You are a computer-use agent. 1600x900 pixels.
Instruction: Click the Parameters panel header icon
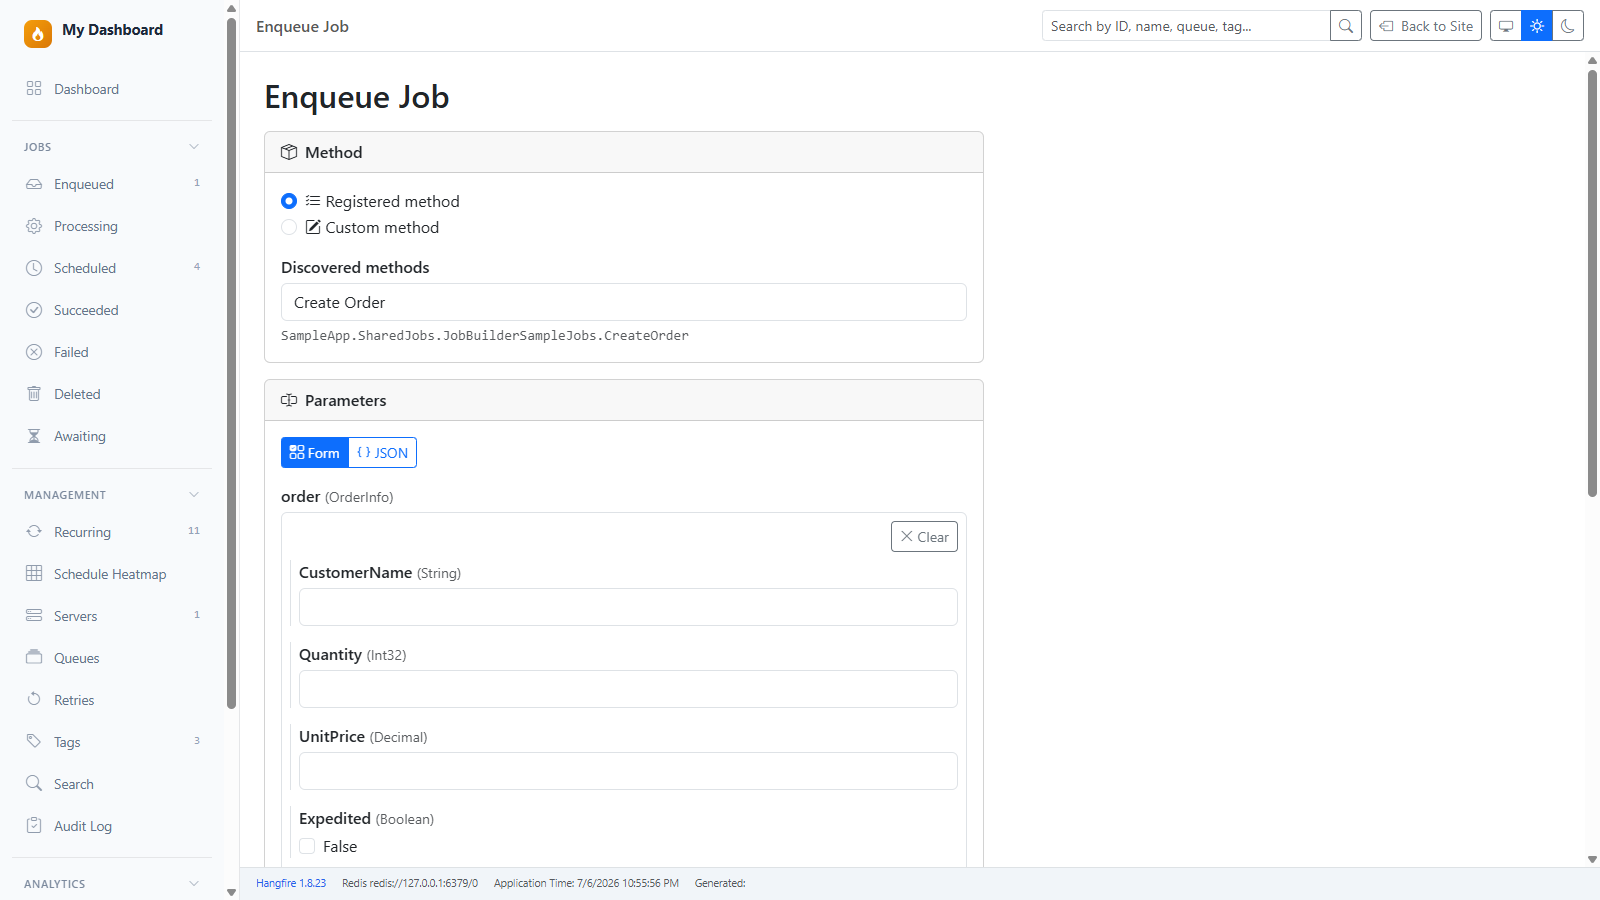click(289, 400)
